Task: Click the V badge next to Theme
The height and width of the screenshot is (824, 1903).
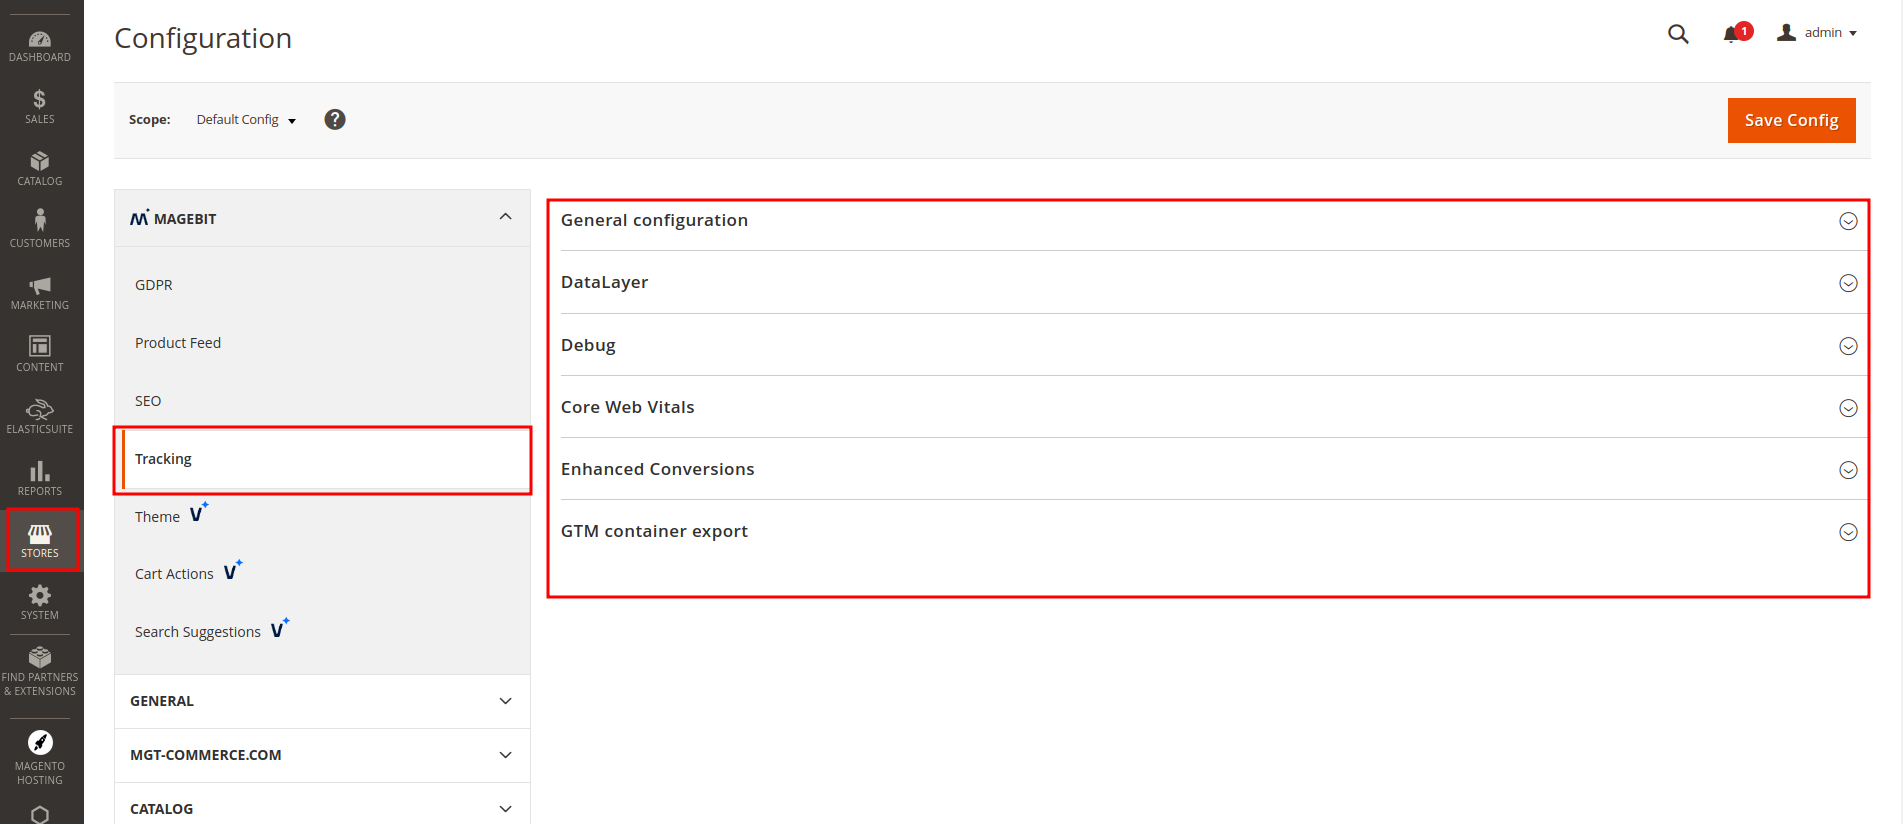Action: point(199,512)
